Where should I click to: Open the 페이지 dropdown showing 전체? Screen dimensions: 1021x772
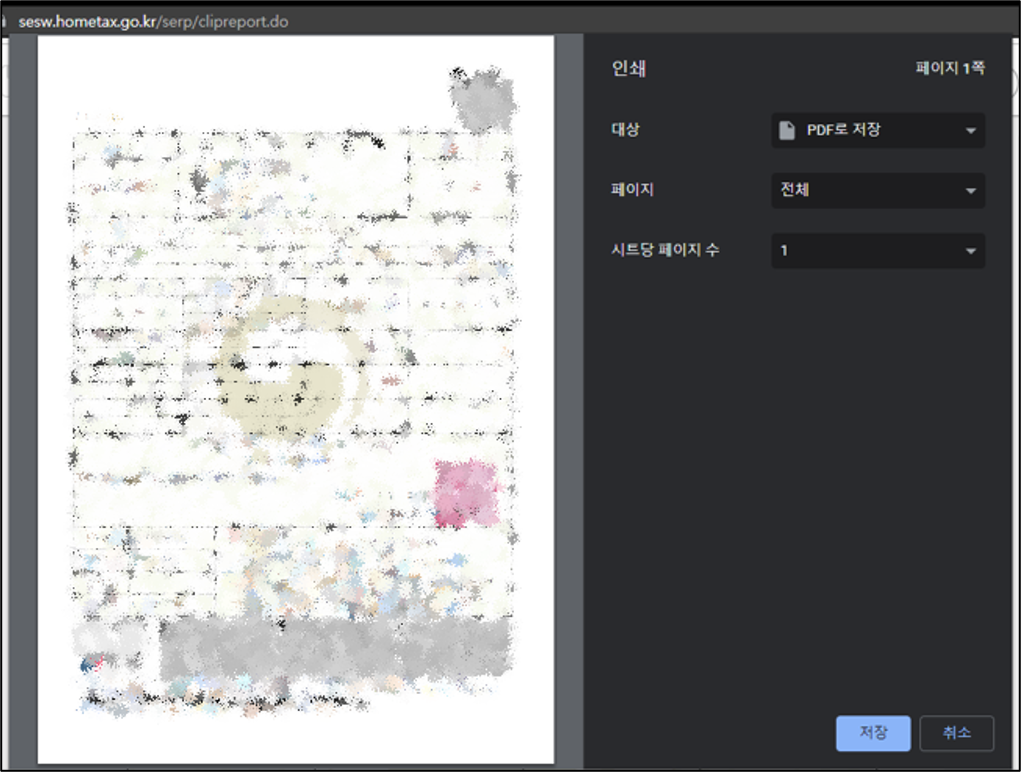point(878,190)
